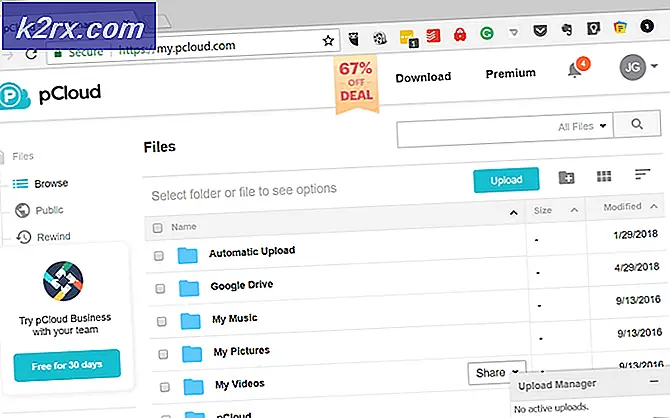Check the Automatic Upload row checkbox
This screenshot has height=418, width=670.
pyautogui.click(x=159, y=256)
